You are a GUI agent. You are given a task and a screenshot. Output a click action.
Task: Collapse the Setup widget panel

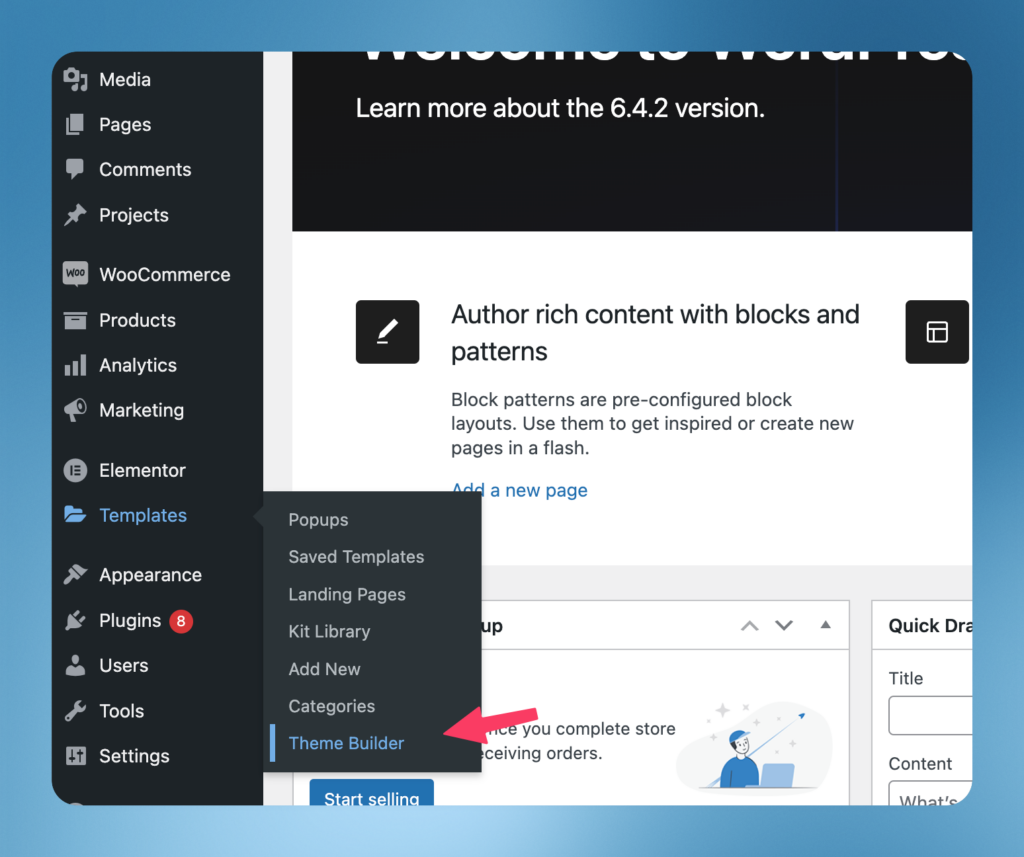coord(824,625)
